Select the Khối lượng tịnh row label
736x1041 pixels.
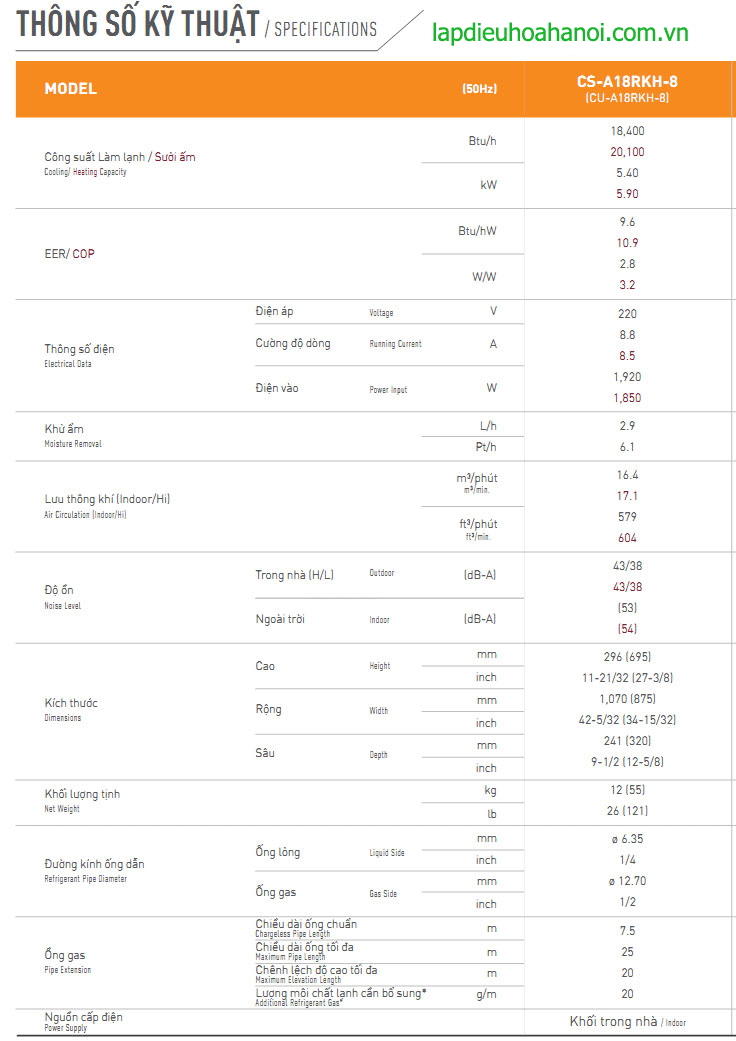(x=82, y=799)
